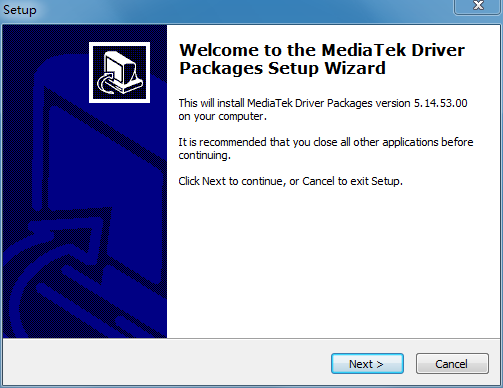The width and height of the screenshot is (503, 388).
Task: Click the Cancel button
Action: tap(452, 364)
